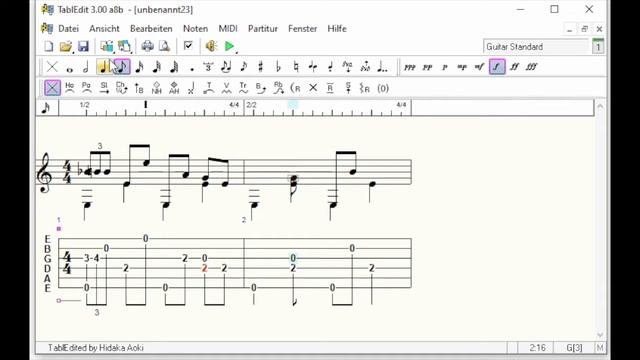Screen dimensions: 640x360
Task: Set dynamics to fff
Action: 531,67
